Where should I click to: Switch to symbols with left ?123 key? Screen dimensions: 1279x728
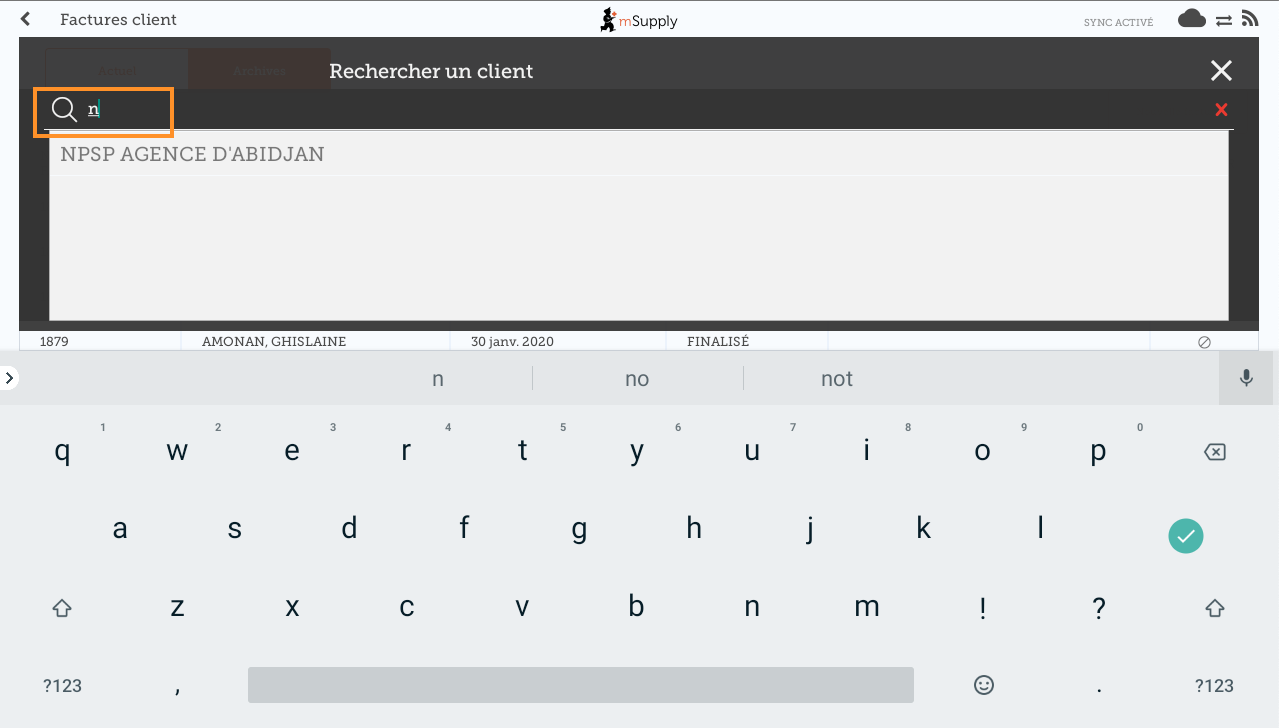[x=62, y=685]
